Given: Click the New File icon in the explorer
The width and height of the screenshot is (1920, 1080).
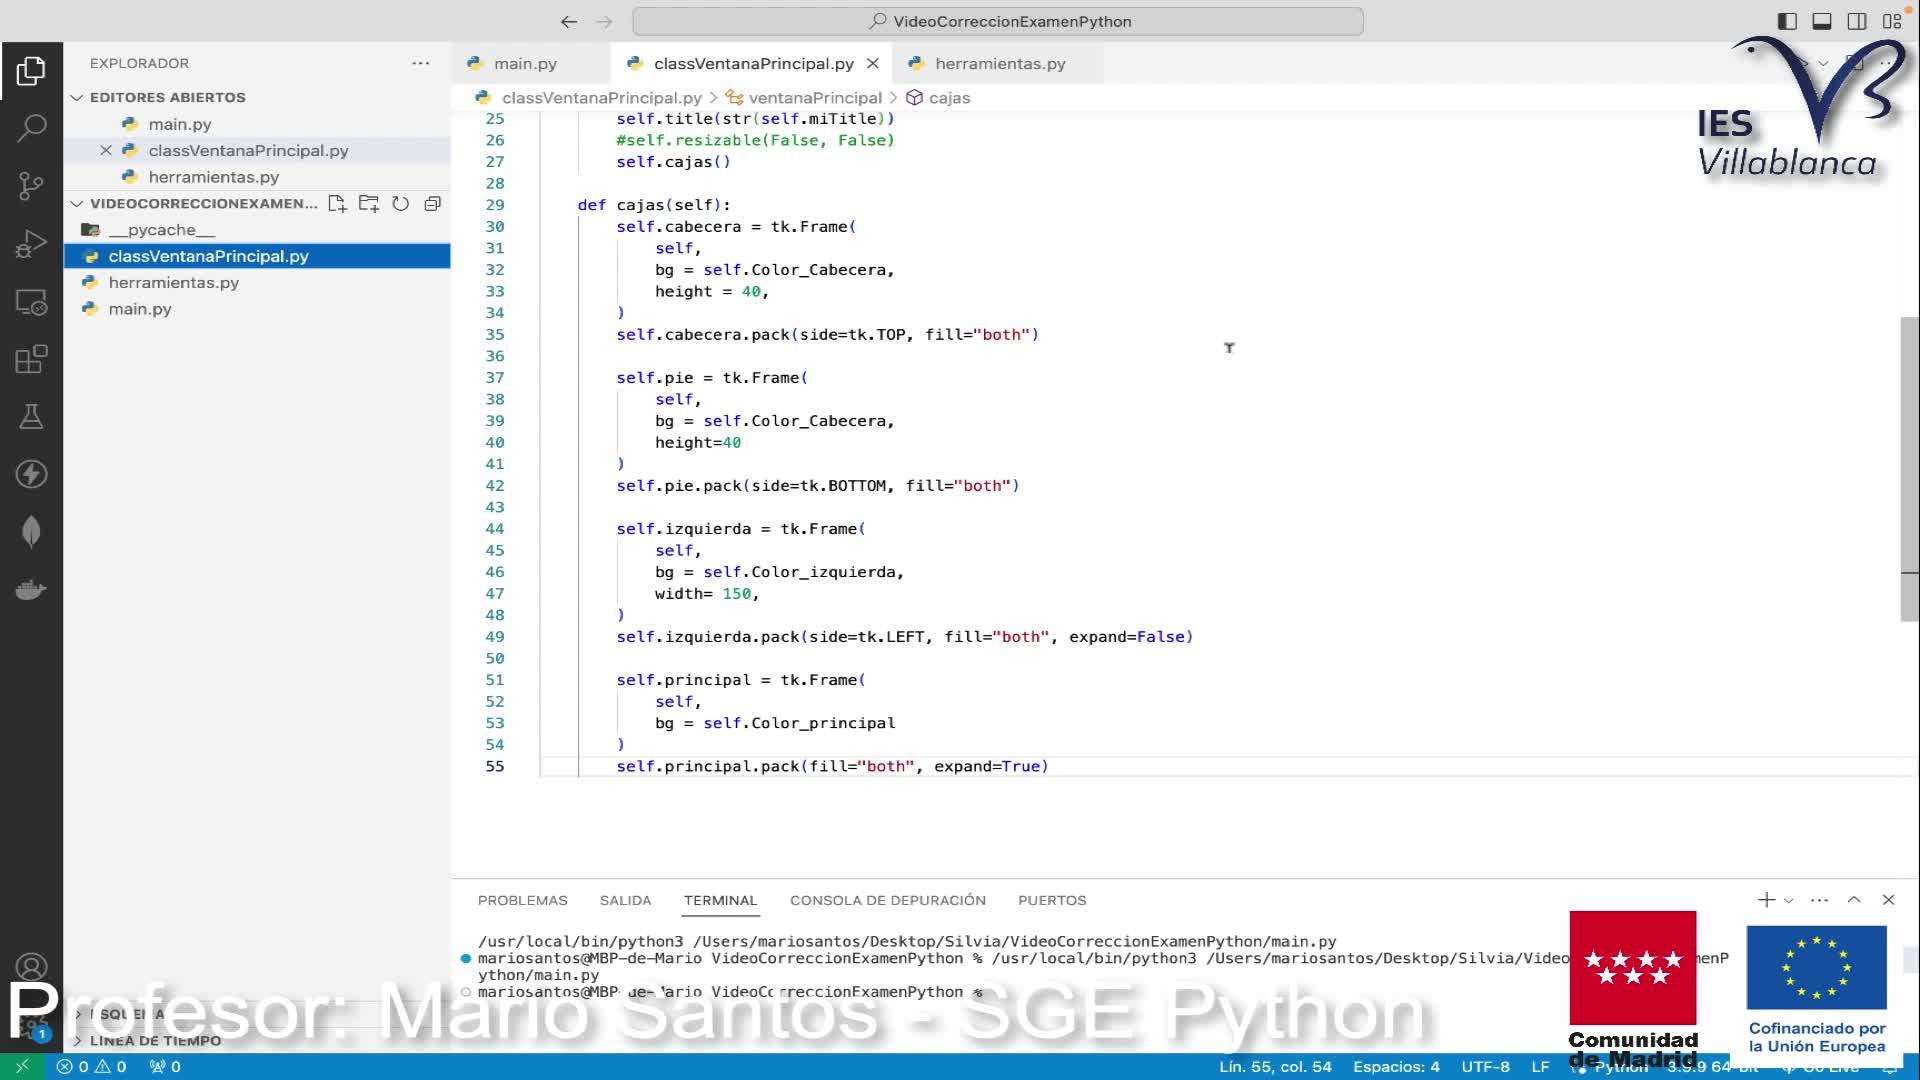Looking at the screenshot, I should pos(337,204).
